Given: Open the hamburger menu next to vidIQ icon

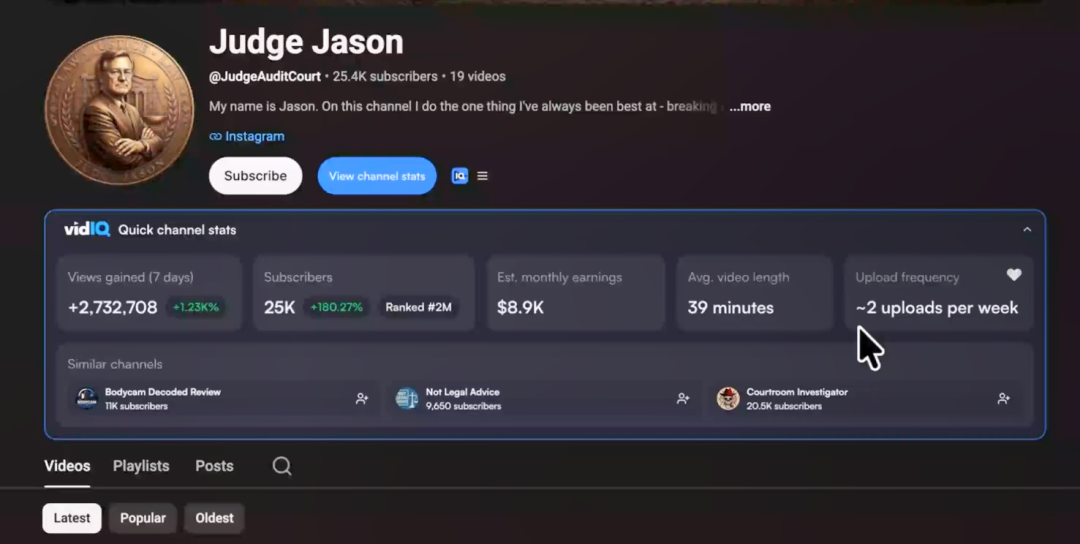Looking at the screenshot, I should point(483,176).
